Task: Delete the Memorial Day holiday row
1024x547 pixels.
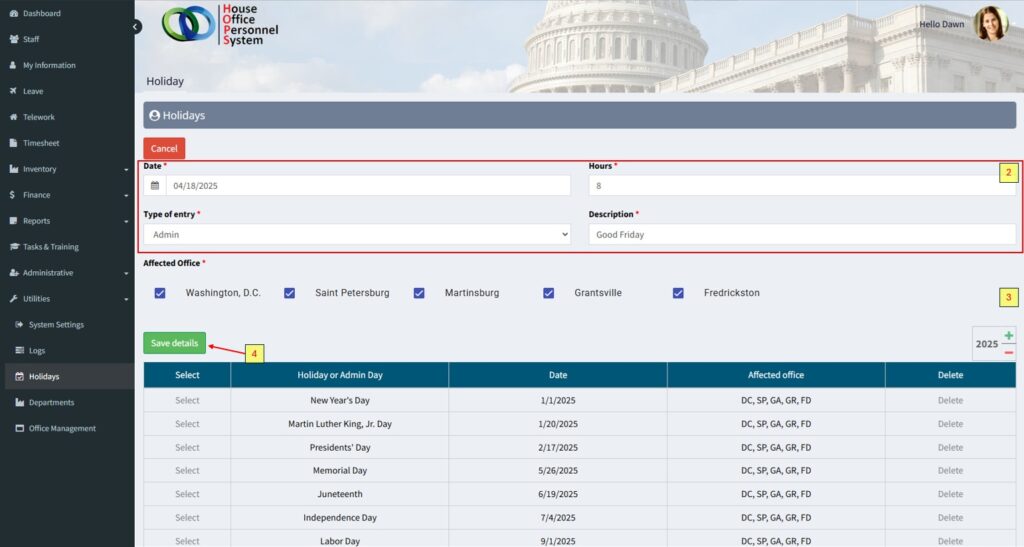Action: coord(950,471)
